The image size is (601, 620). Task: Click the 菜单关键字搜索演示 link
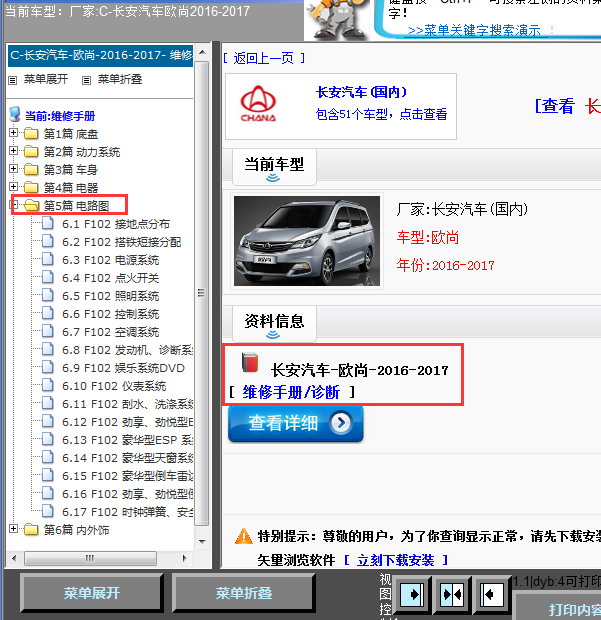[x=474, y=30]
